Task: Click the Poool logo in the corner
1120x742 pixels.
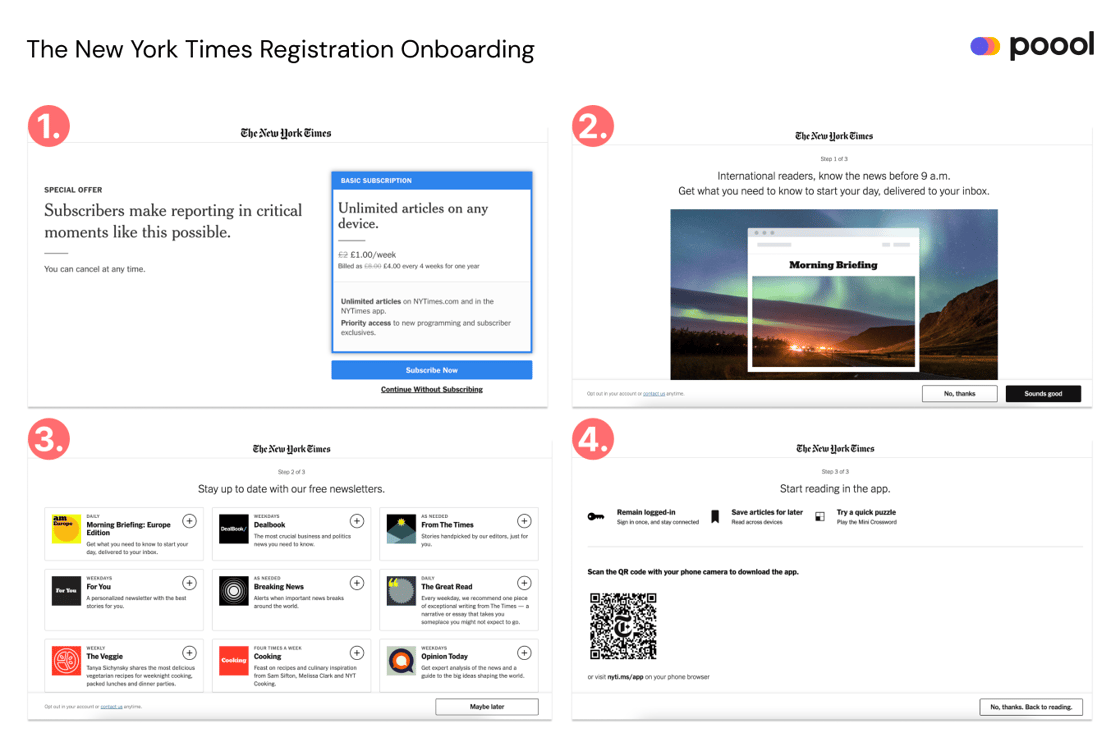Action: [x=1031, y=45]
